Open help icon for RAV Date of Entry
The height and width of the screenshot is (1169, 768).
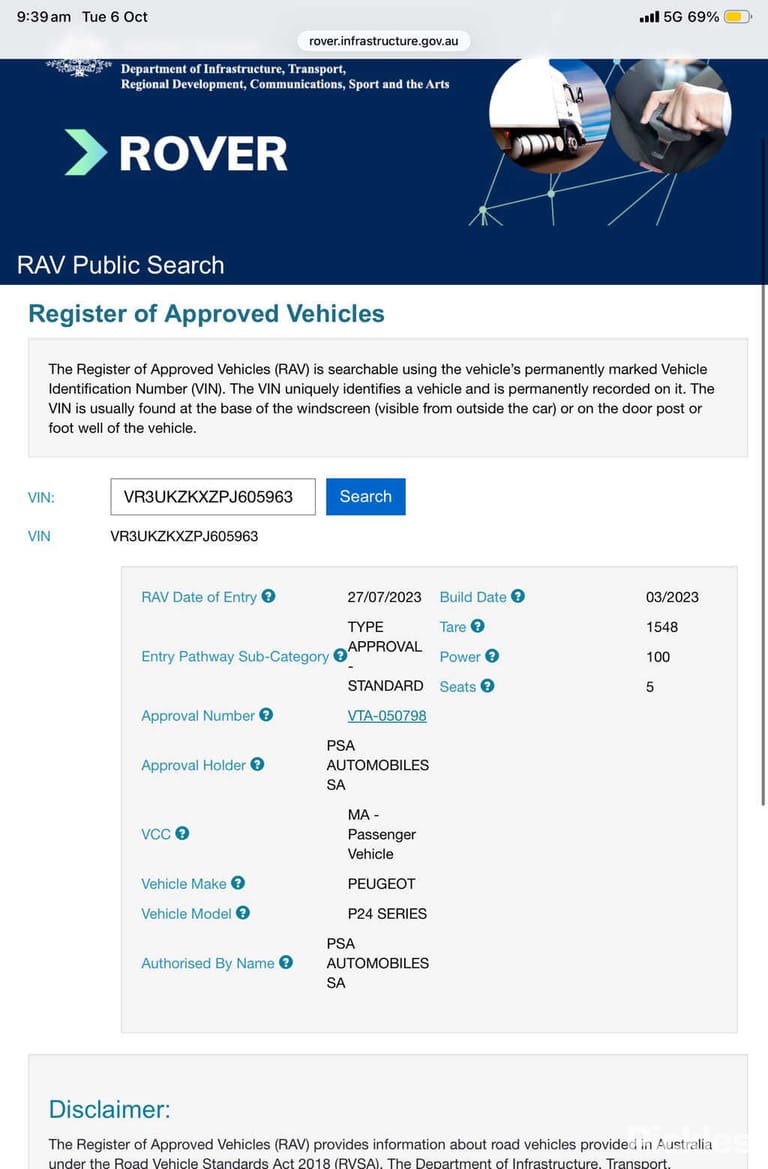(x=268, y=596)
